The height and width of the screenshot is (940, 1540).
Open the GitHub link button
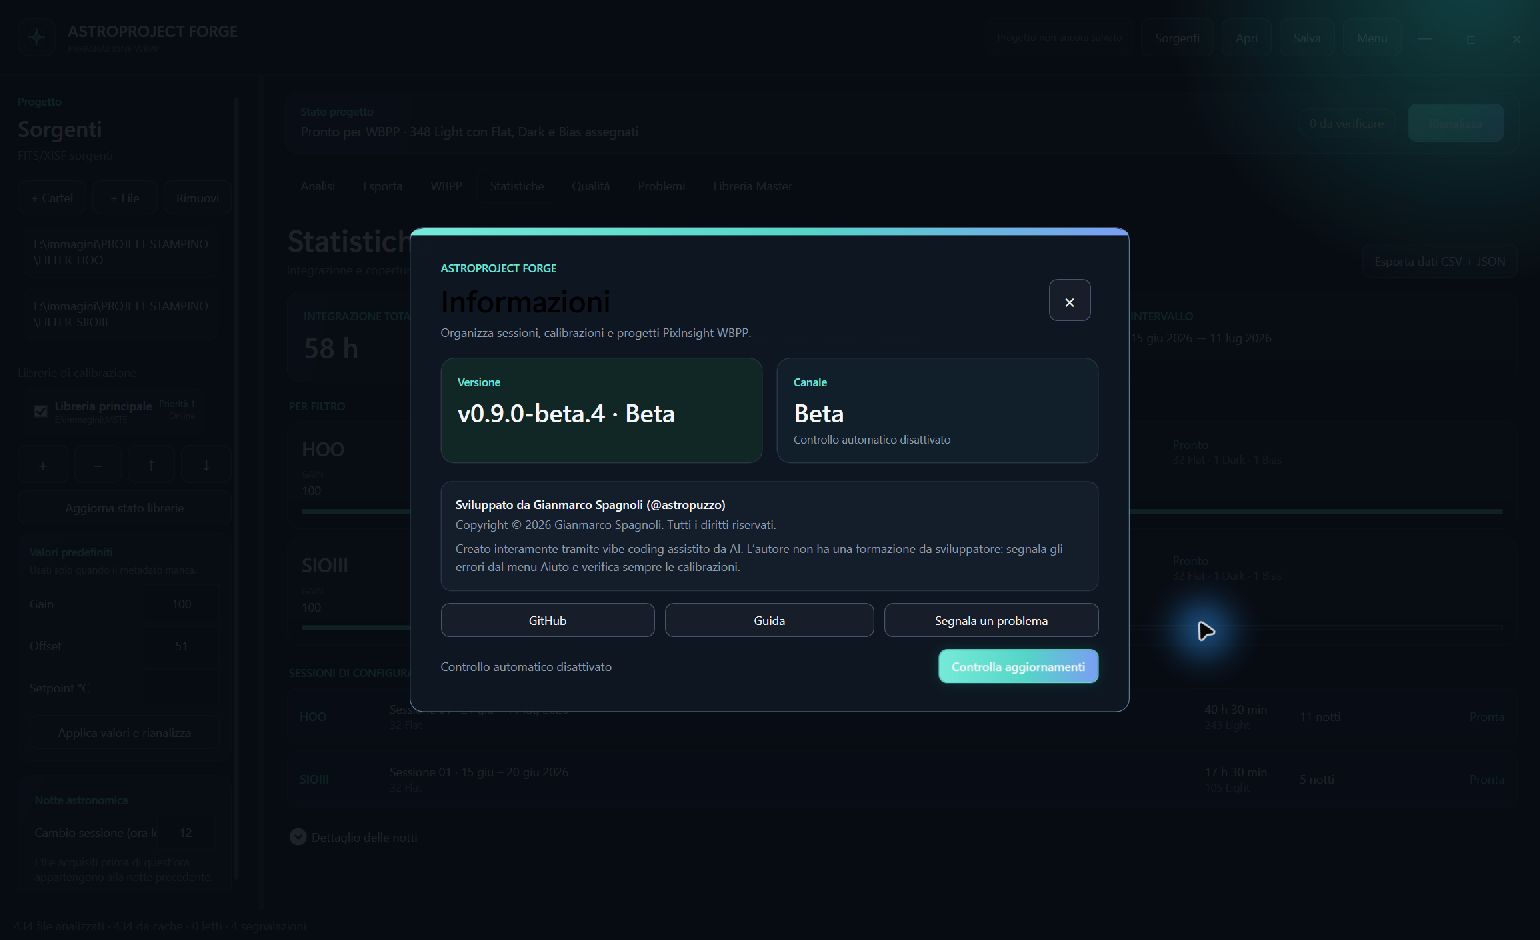(x=547, y=620)
